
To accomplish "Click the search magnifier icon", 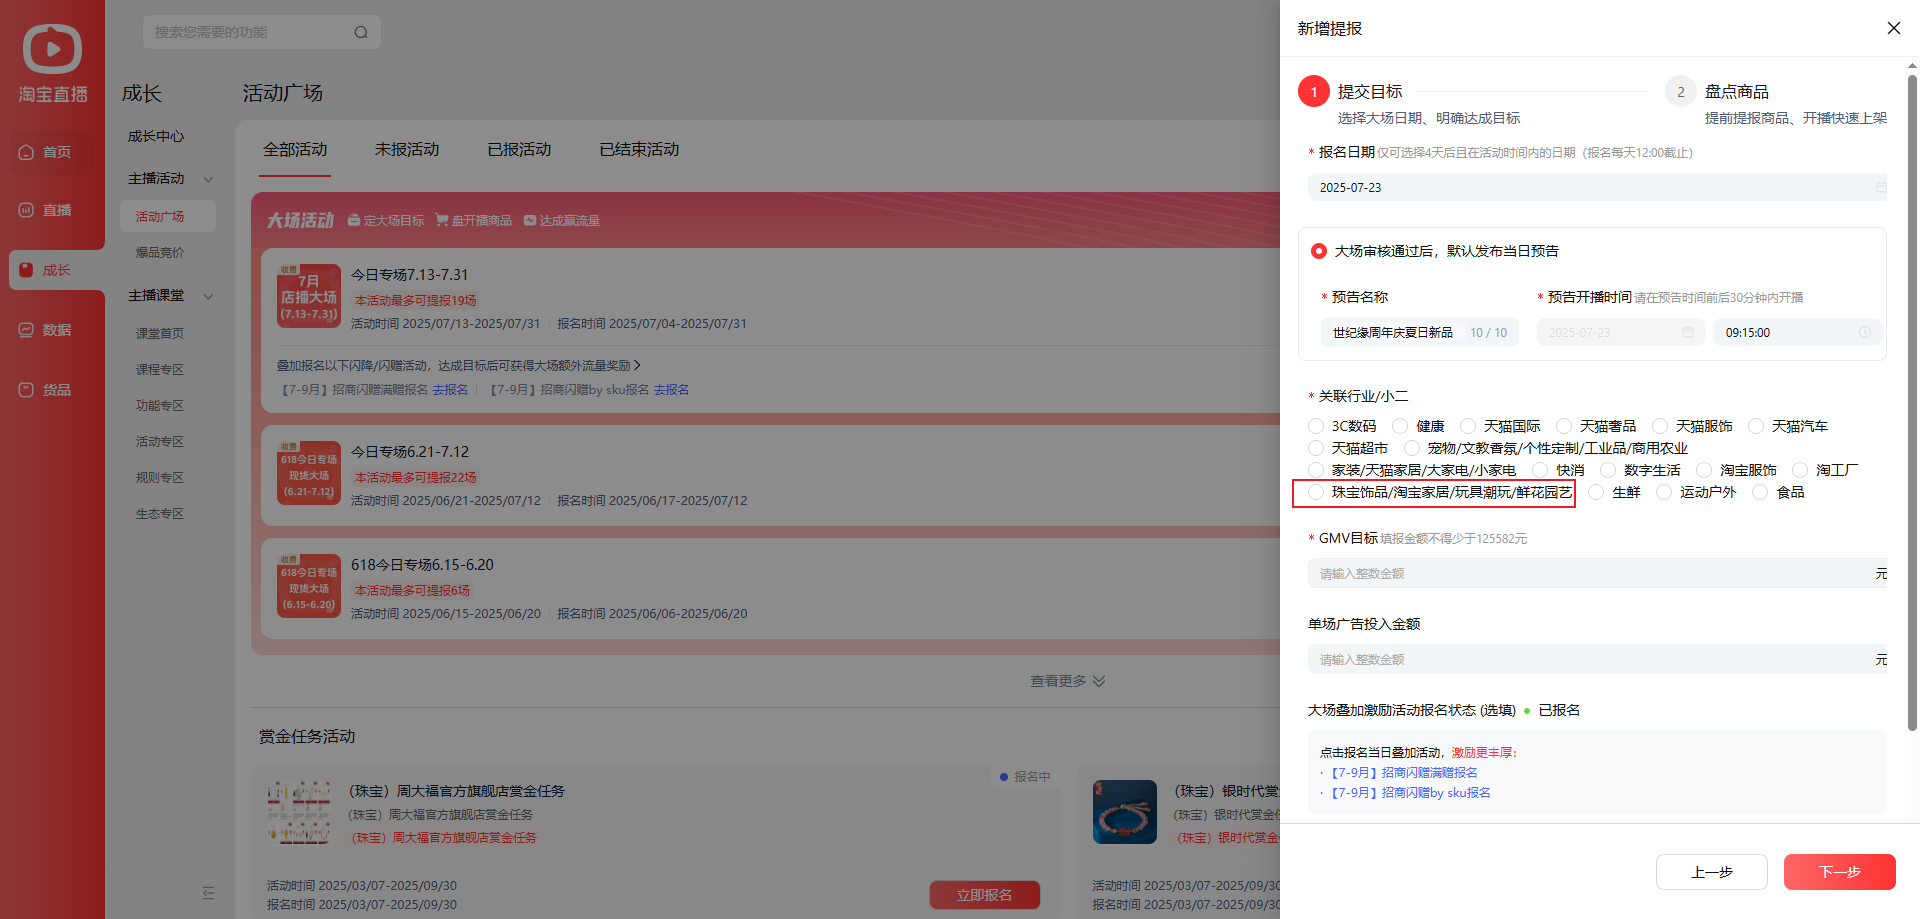I will tap(361, 32).
